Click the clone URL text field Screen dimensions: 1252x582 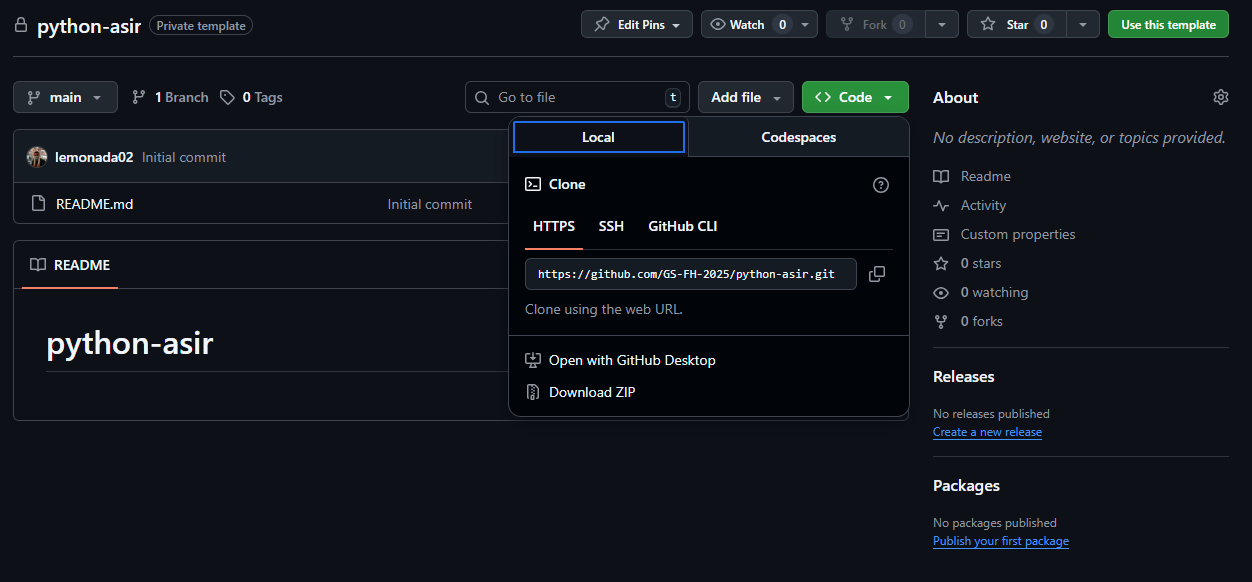coord(691,274)
